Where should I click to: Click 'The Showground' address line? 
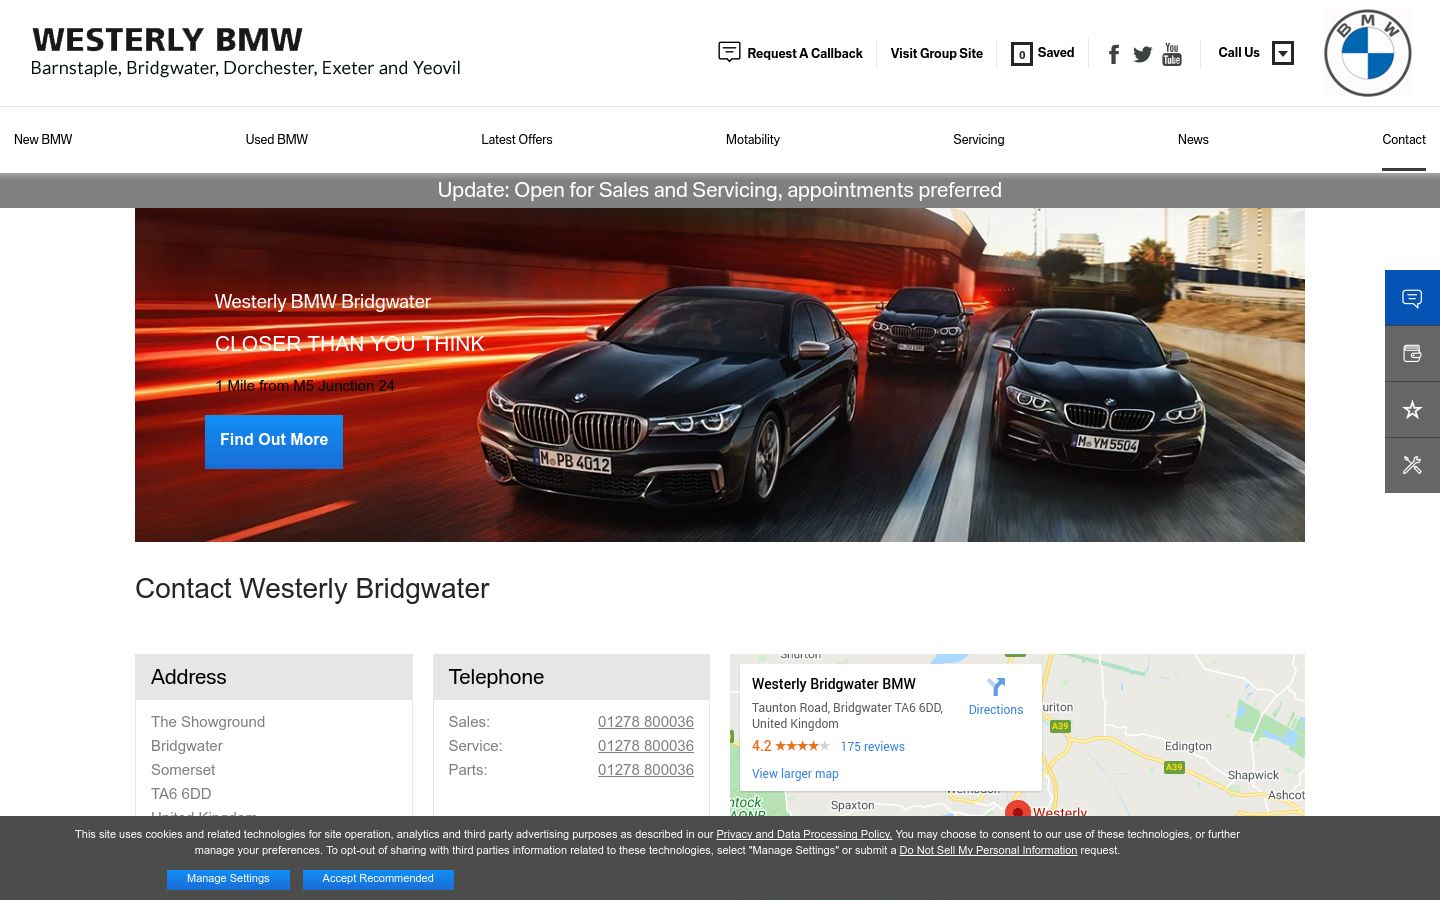[x=208, y=722]
